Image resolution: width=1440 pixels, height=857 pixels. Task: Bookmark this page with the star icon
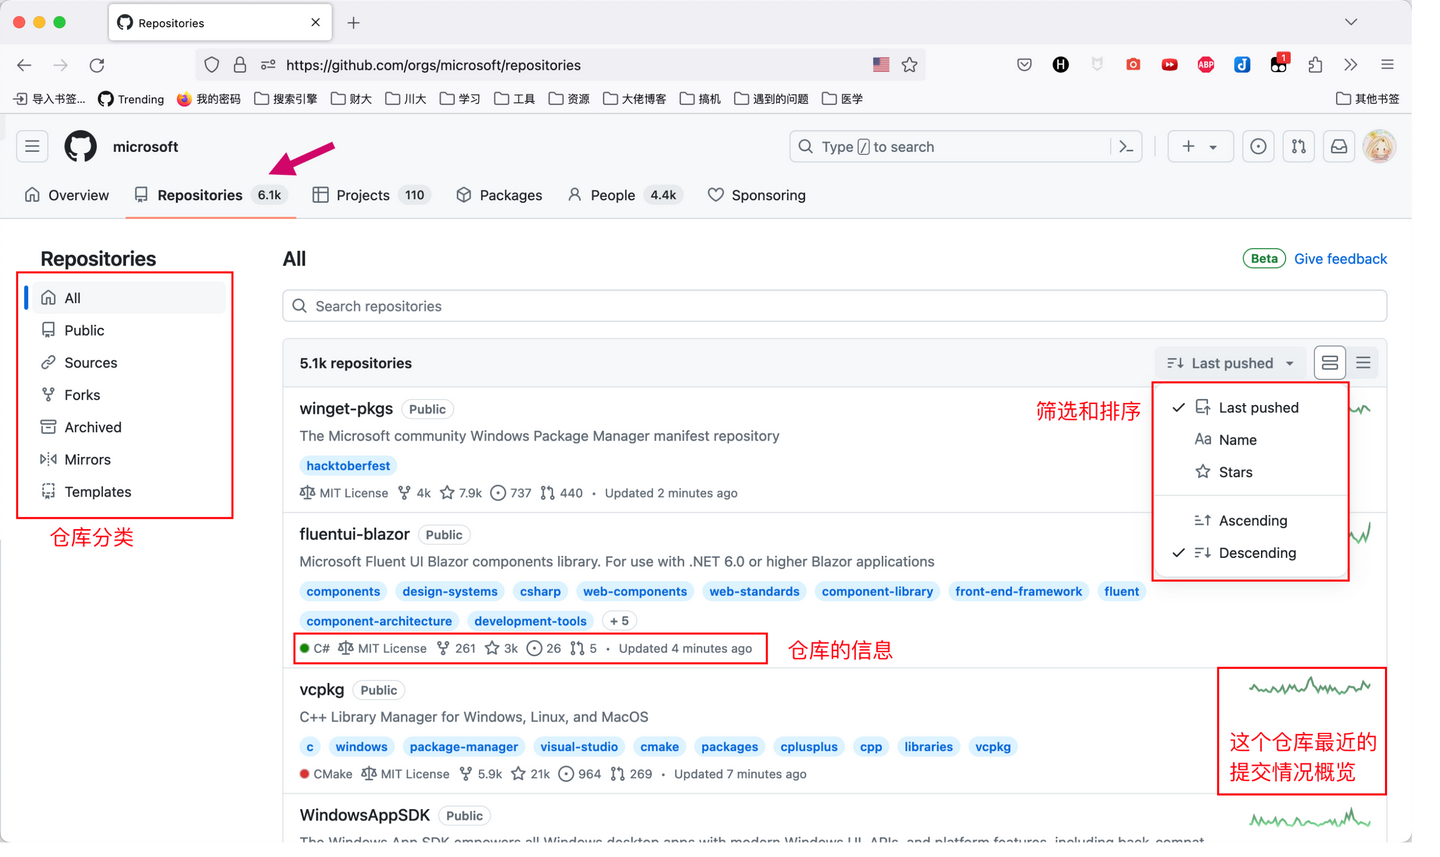click(x=909, y=65)
